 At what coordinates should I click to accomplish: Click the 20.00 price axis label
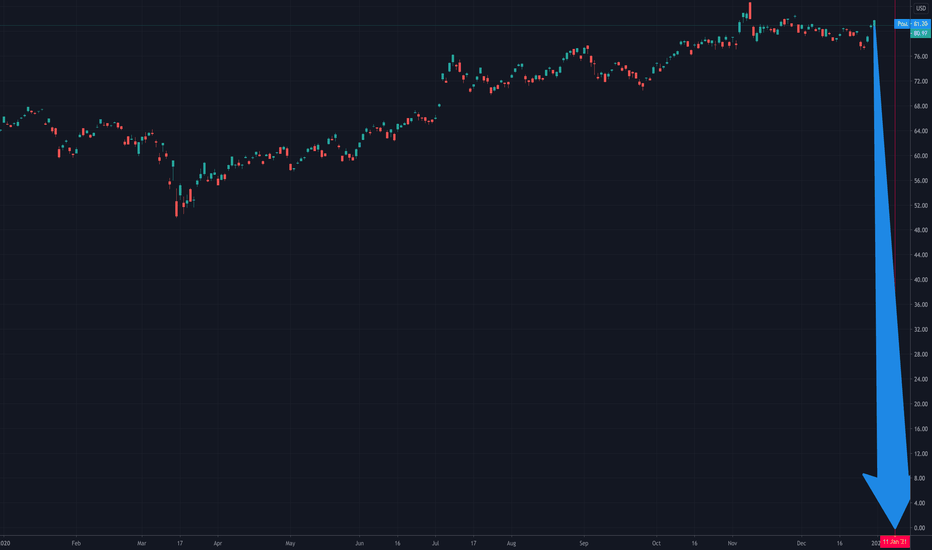coord(921,404)
